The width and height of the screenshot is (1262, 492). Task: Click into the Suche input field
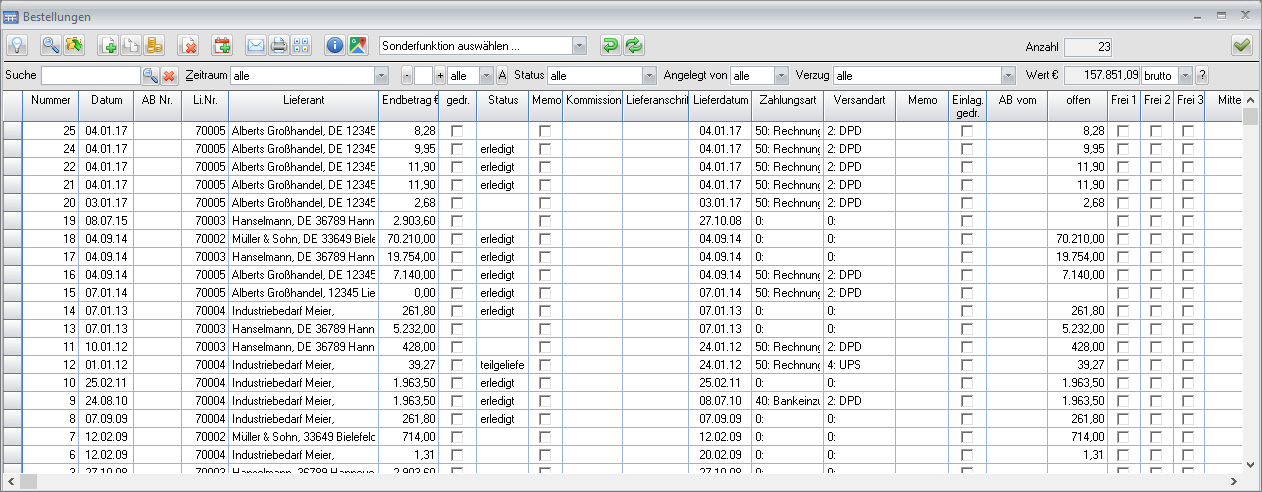[x=90, y=76]
